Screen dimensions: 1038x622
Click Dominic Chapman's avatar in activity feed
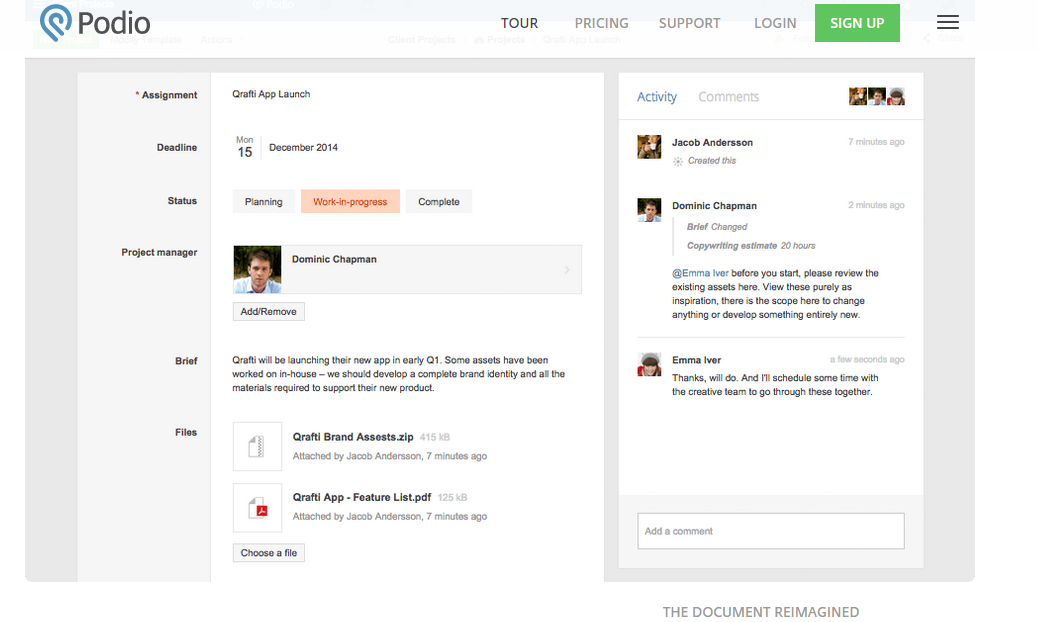point(649,210)
